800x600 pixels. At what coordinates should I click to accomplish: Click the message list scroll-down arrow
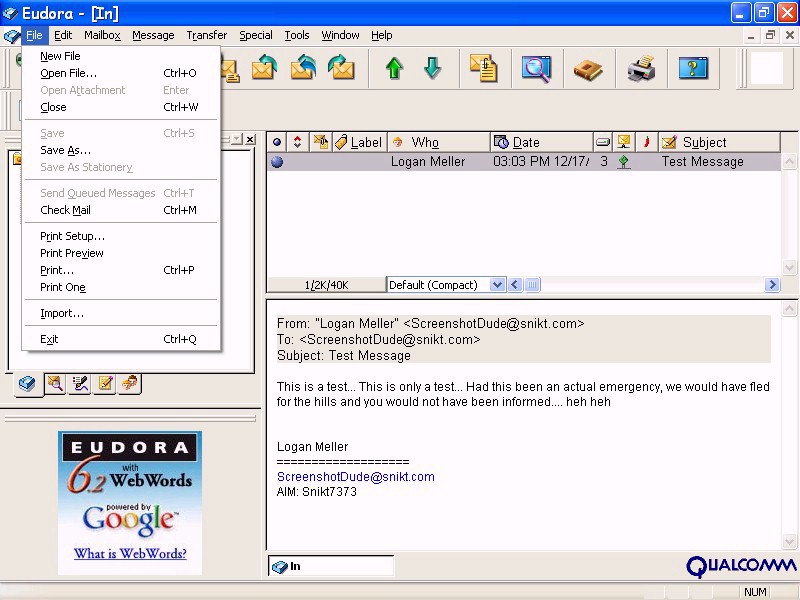tap(789, 267)
